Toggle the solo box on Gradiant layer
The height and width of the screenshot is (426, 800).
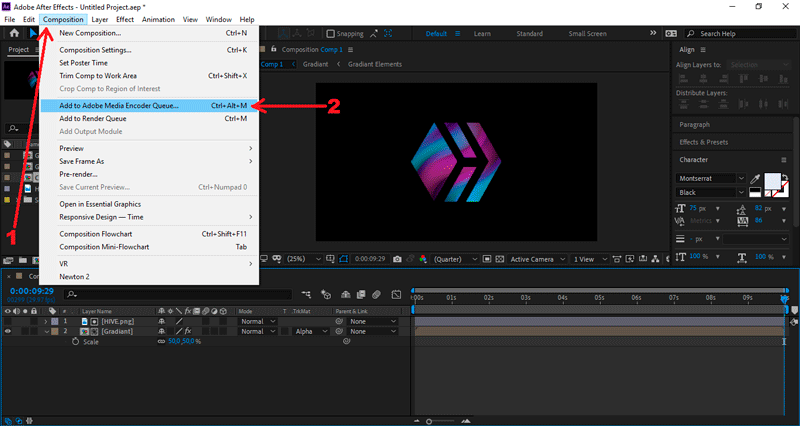coord(25,331)
